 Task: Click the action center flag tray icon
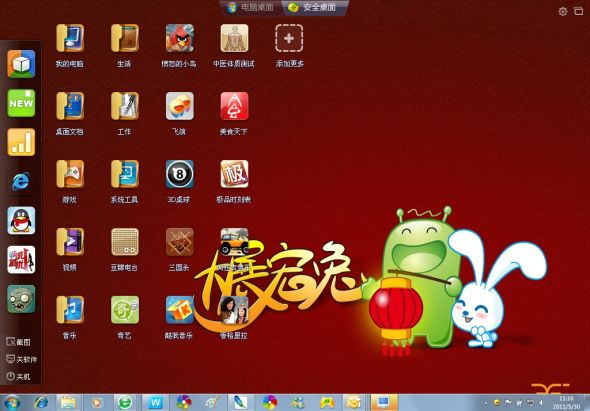(508, 402)
